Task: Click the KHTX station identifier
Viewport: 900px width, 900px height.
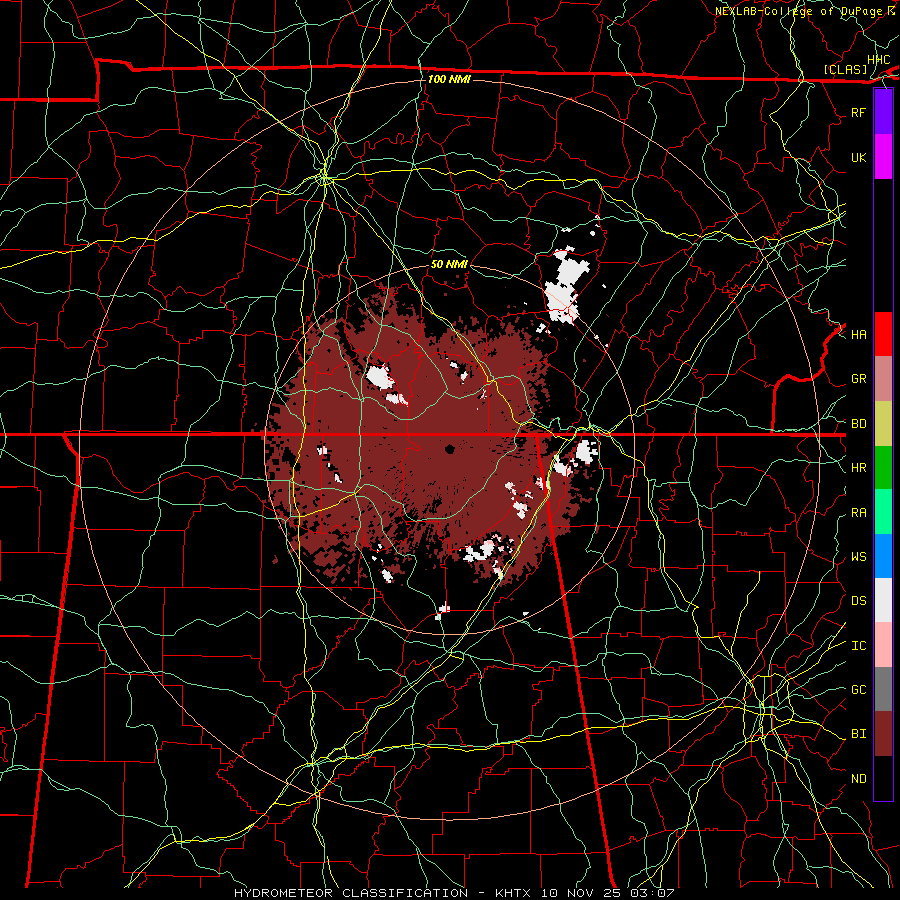Action: click(514, 893)
